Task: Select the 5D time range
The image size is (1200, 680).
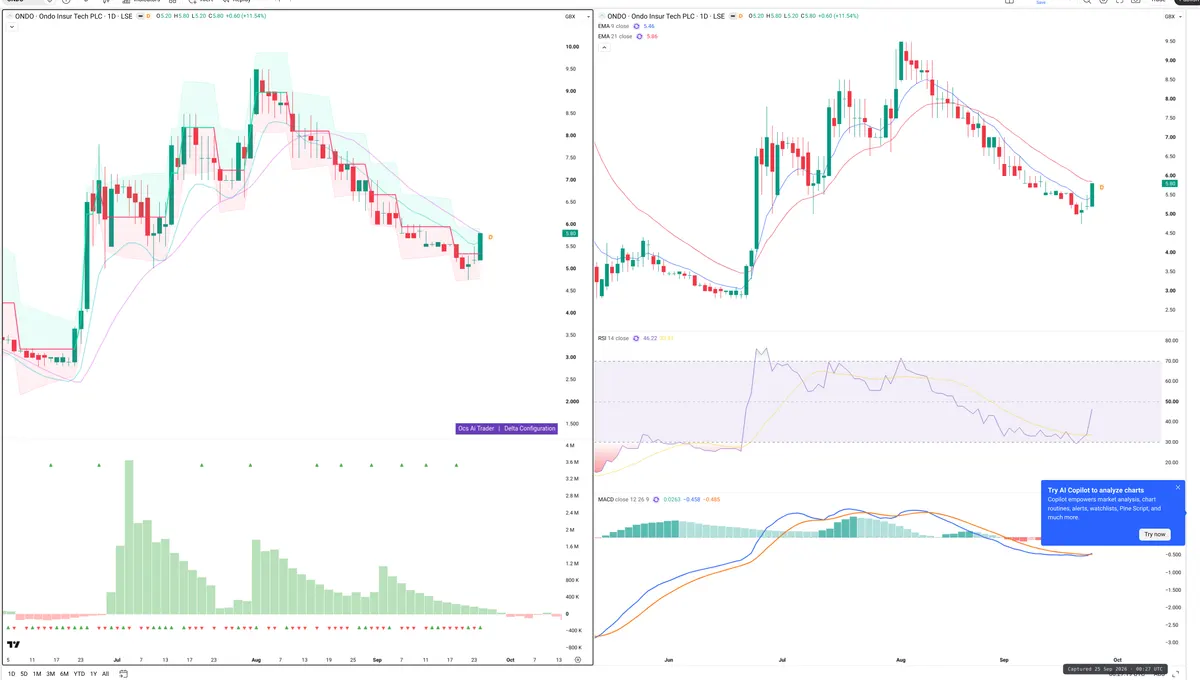Action: (x=23, y=674)
